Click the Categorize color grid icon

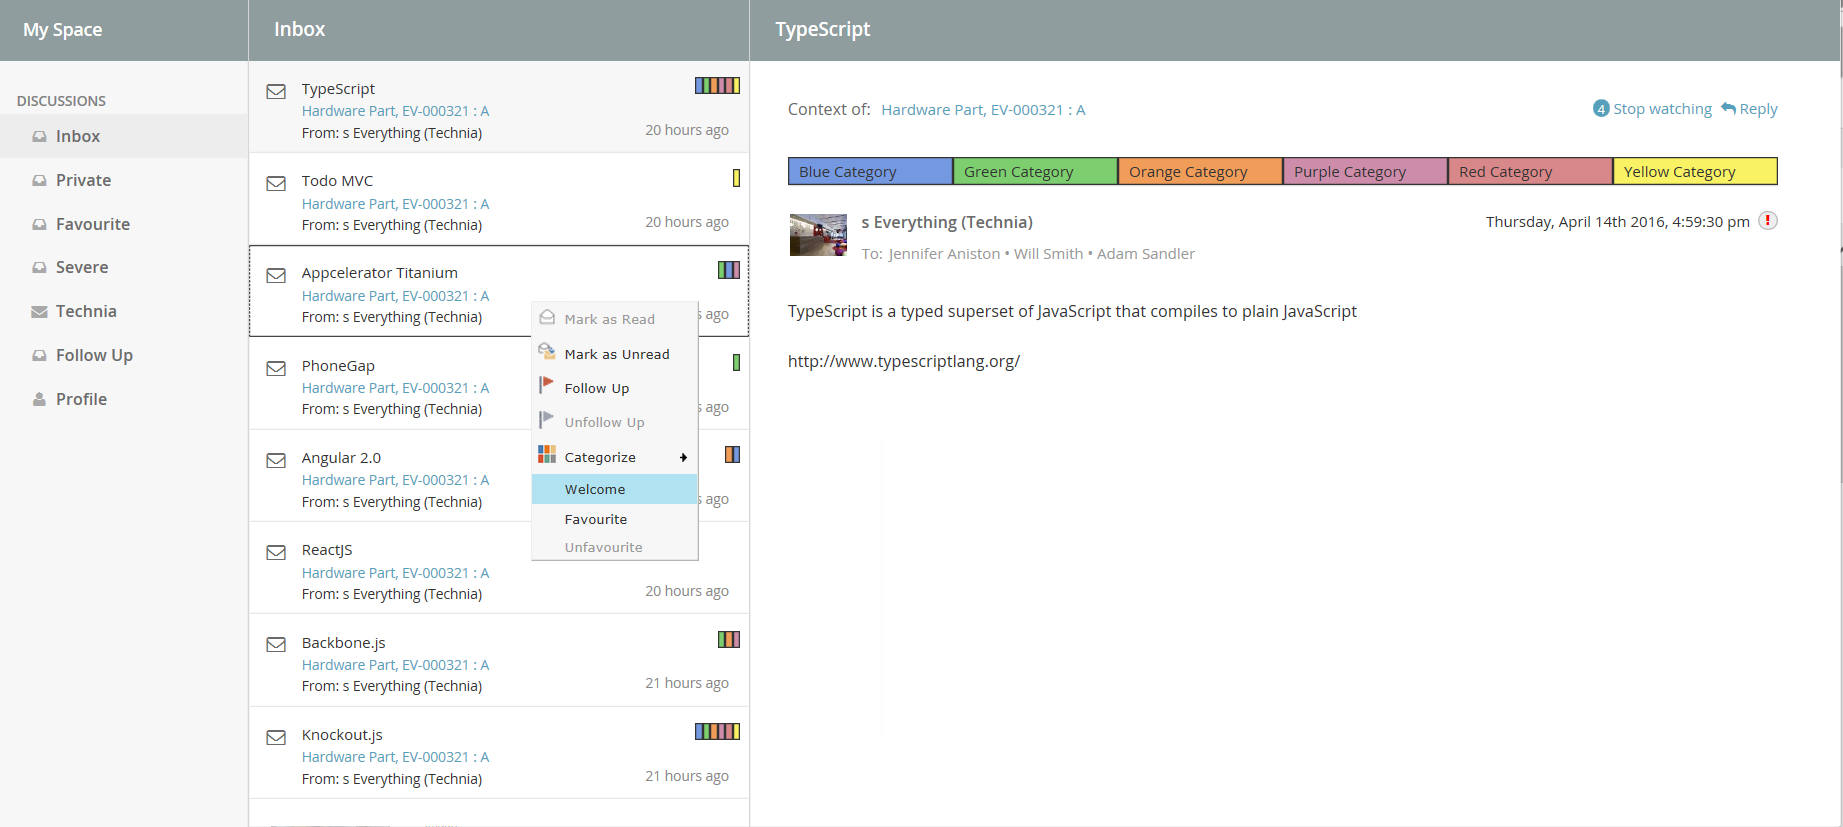click(x=547, y=455)
